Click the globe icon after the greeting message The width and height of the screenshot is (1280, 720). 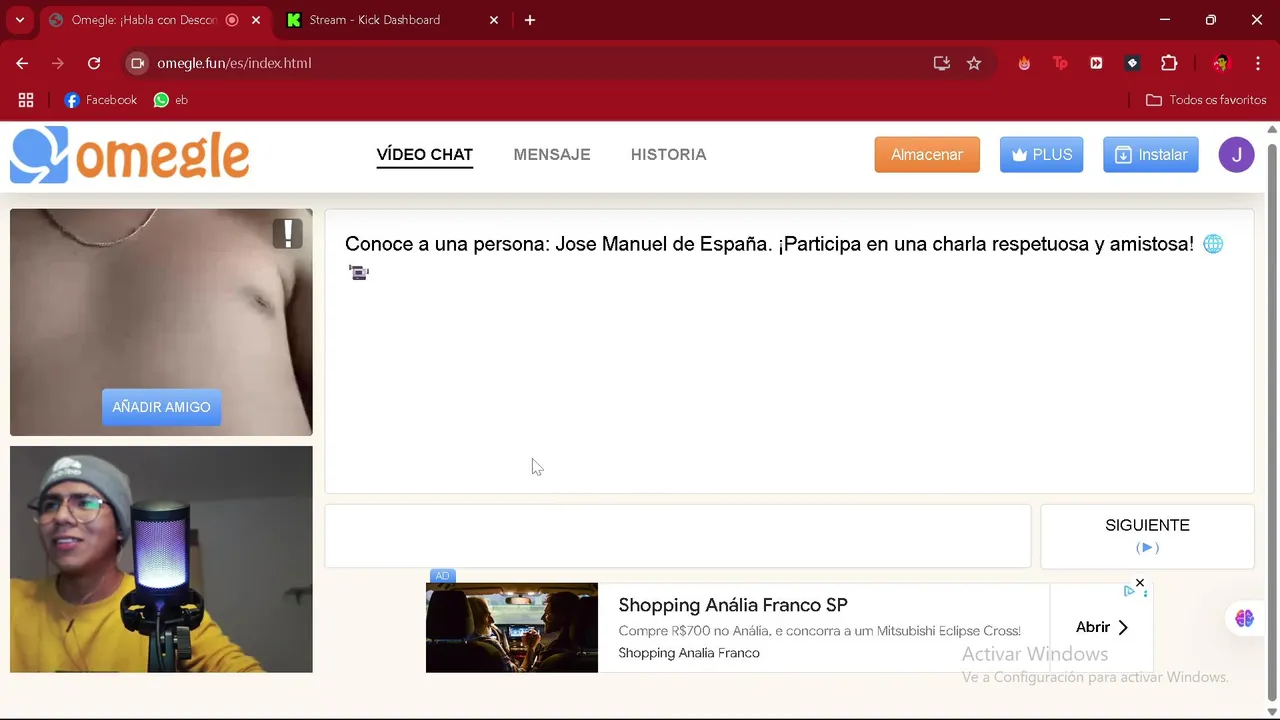pyautogui.click(x=1213, y=244)
